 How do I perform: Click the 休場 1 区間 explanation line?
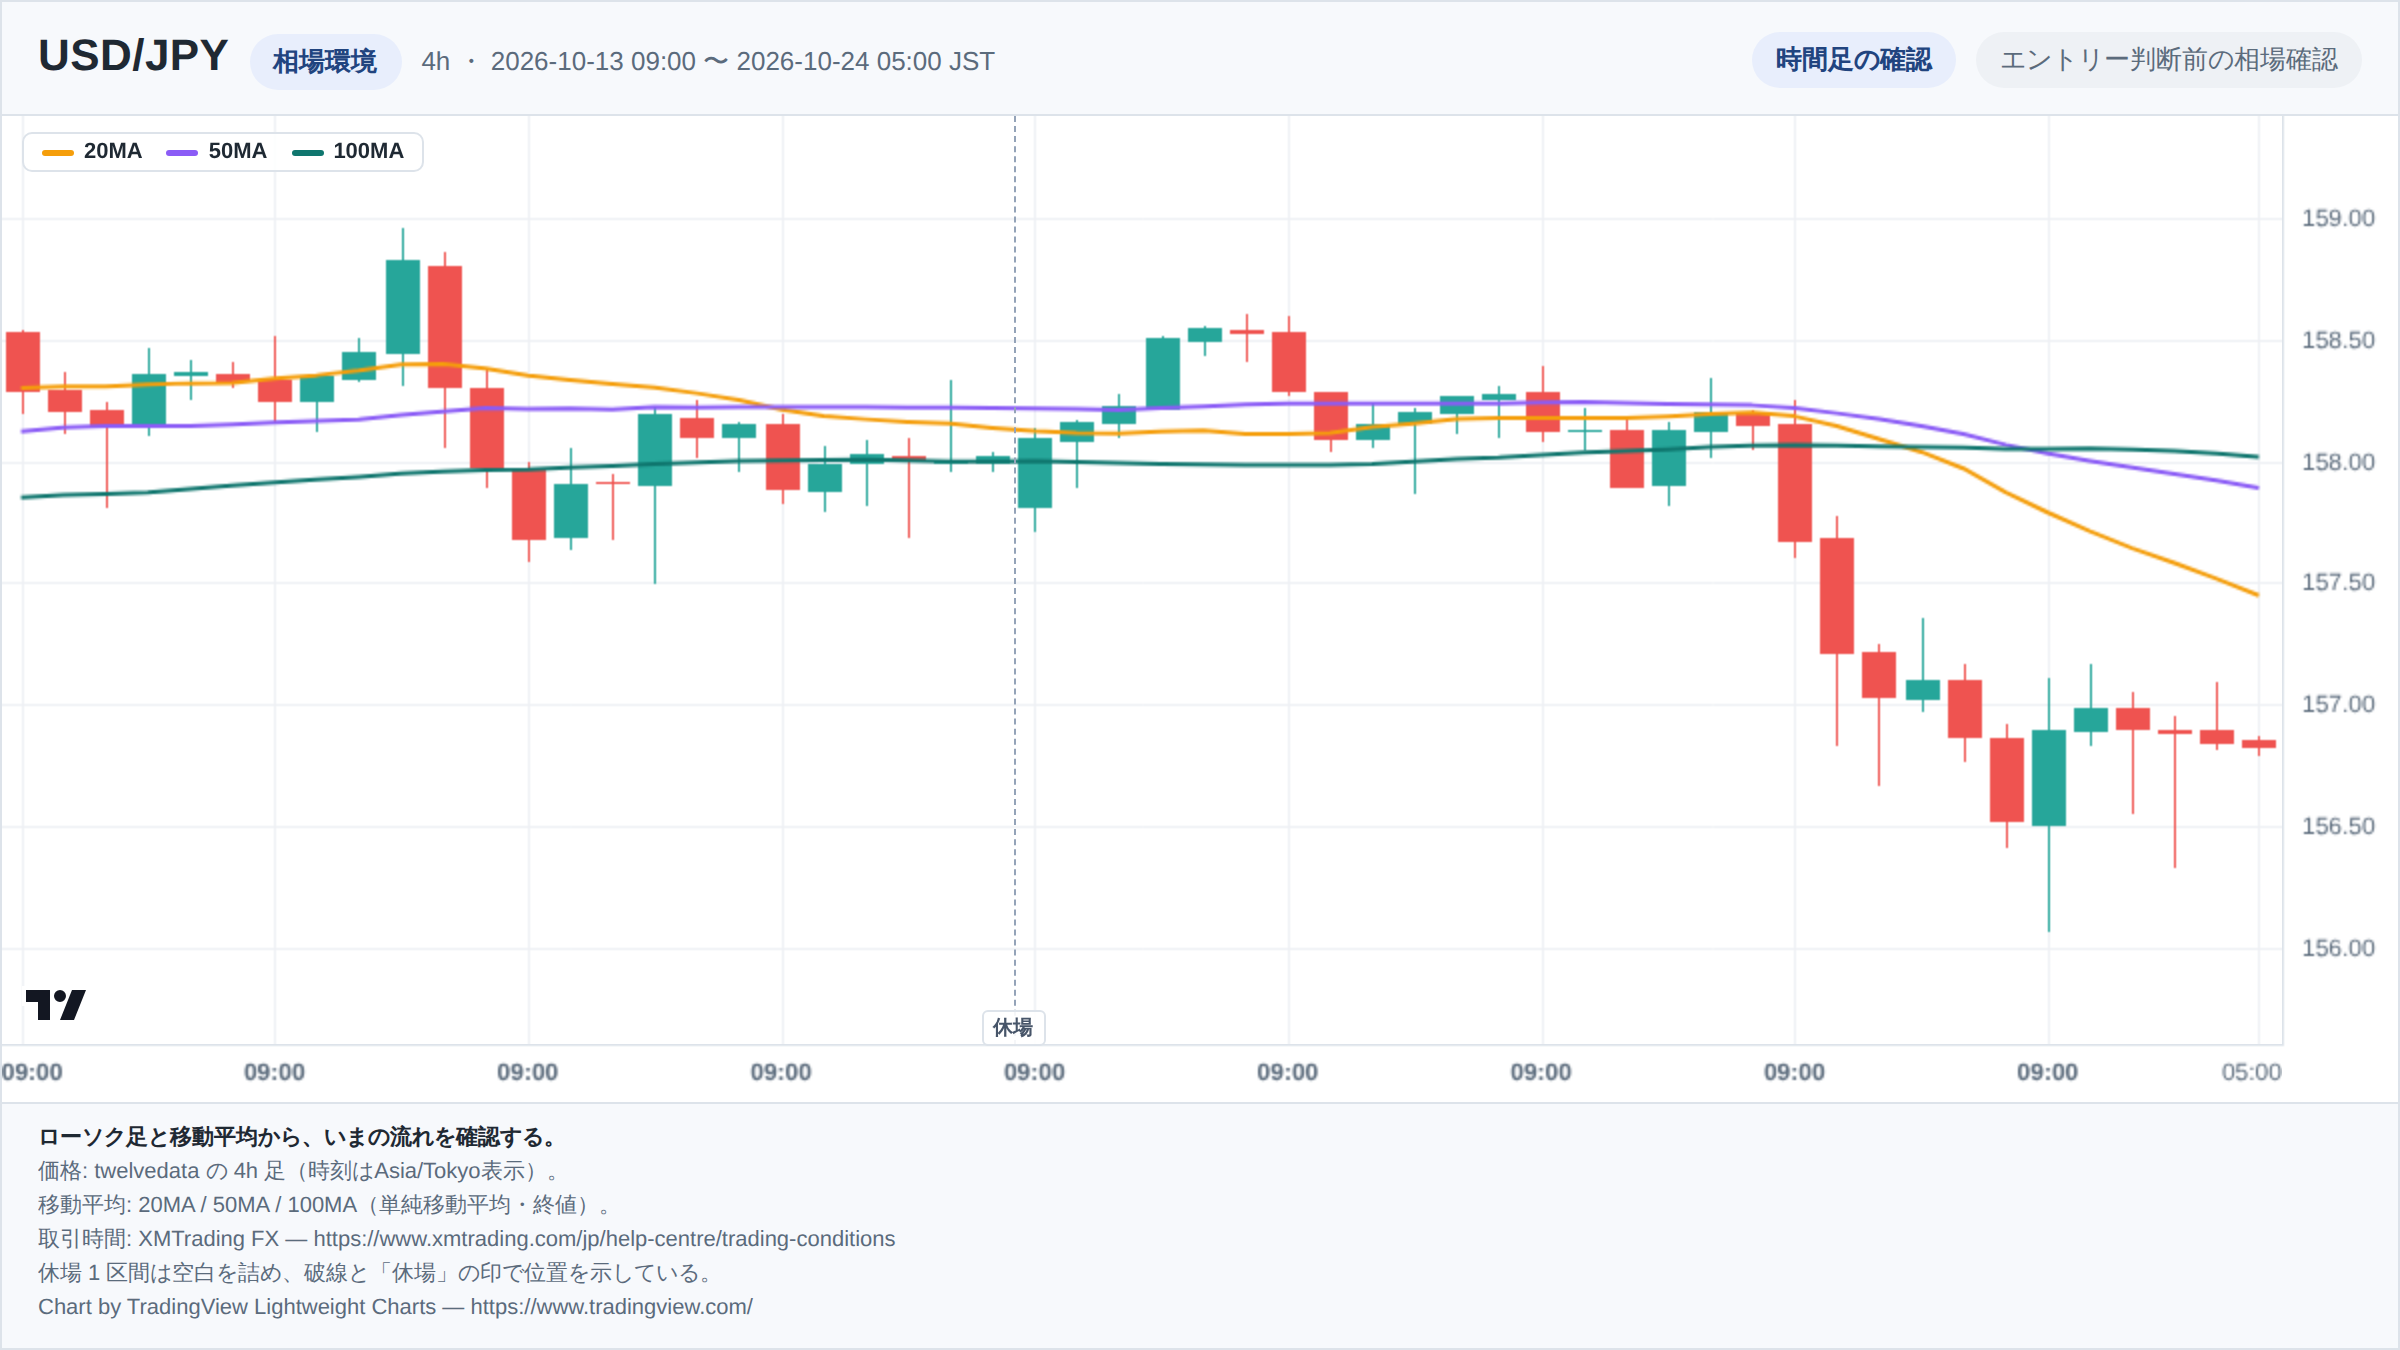(377, 1273)
